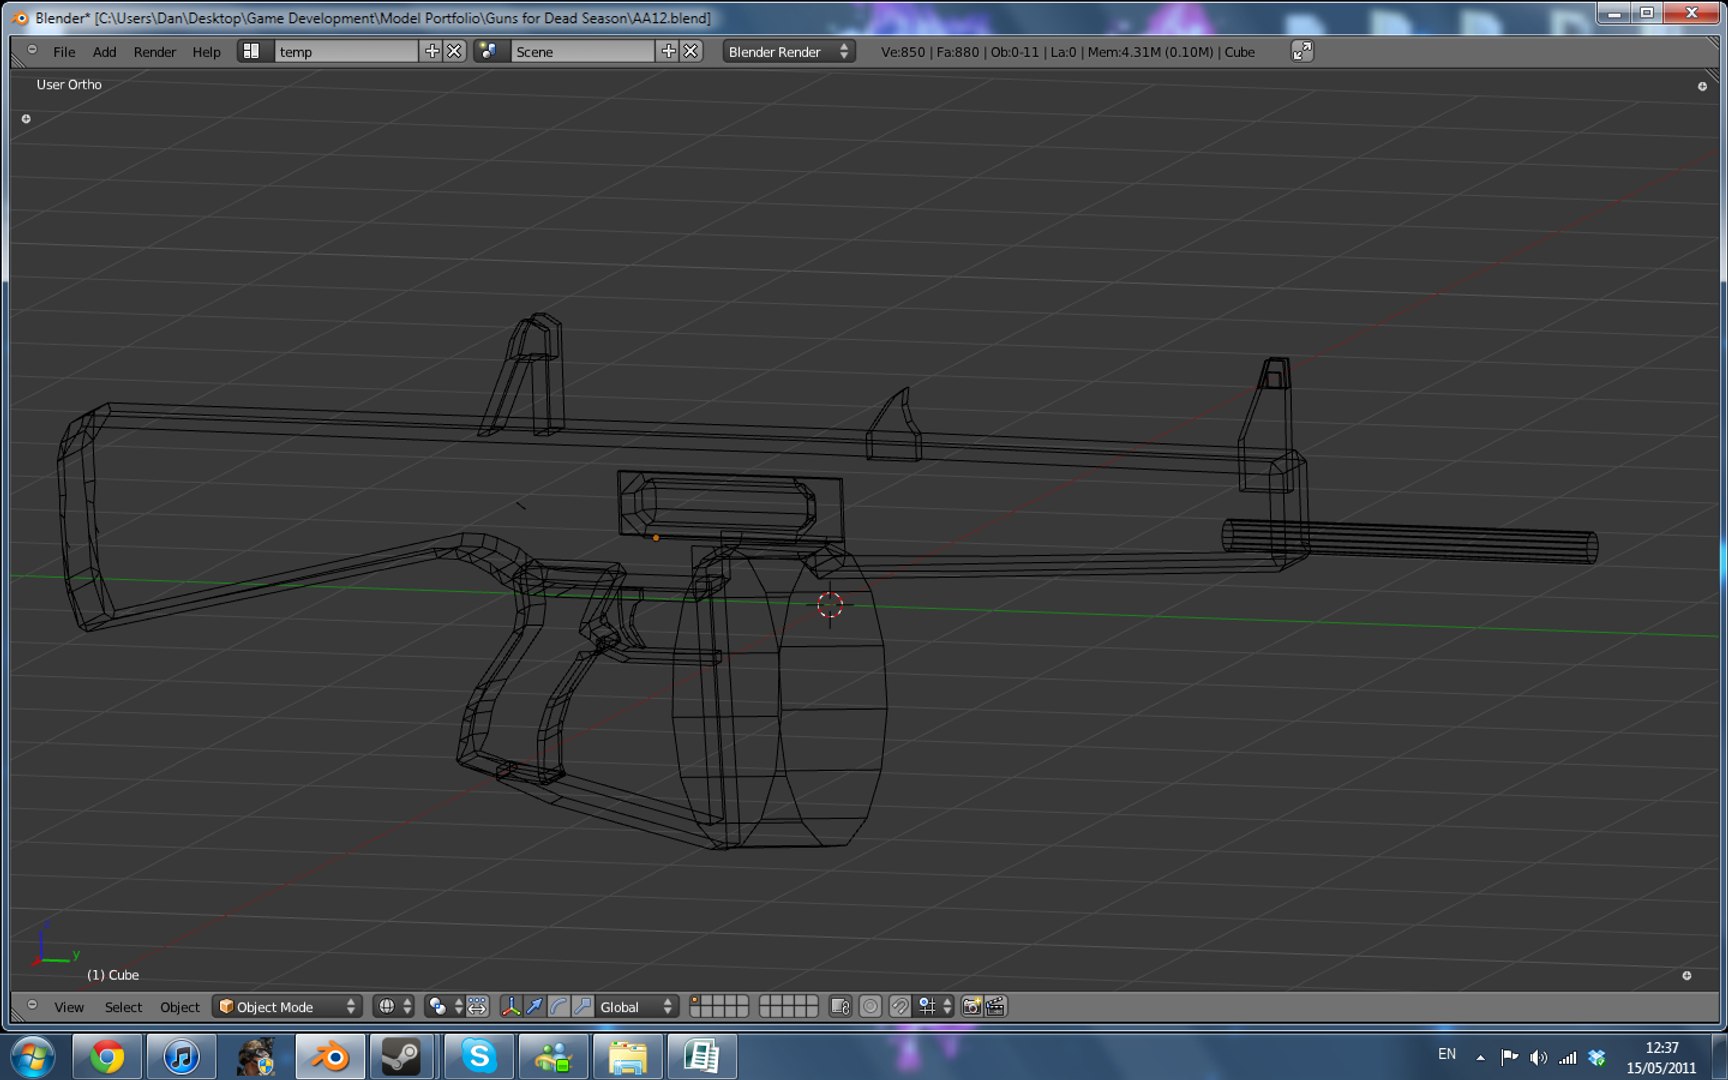Toggle the 3D transform manipulator
The height and width of the screenshot is (1080, 1728).
tap(510, 1006)
